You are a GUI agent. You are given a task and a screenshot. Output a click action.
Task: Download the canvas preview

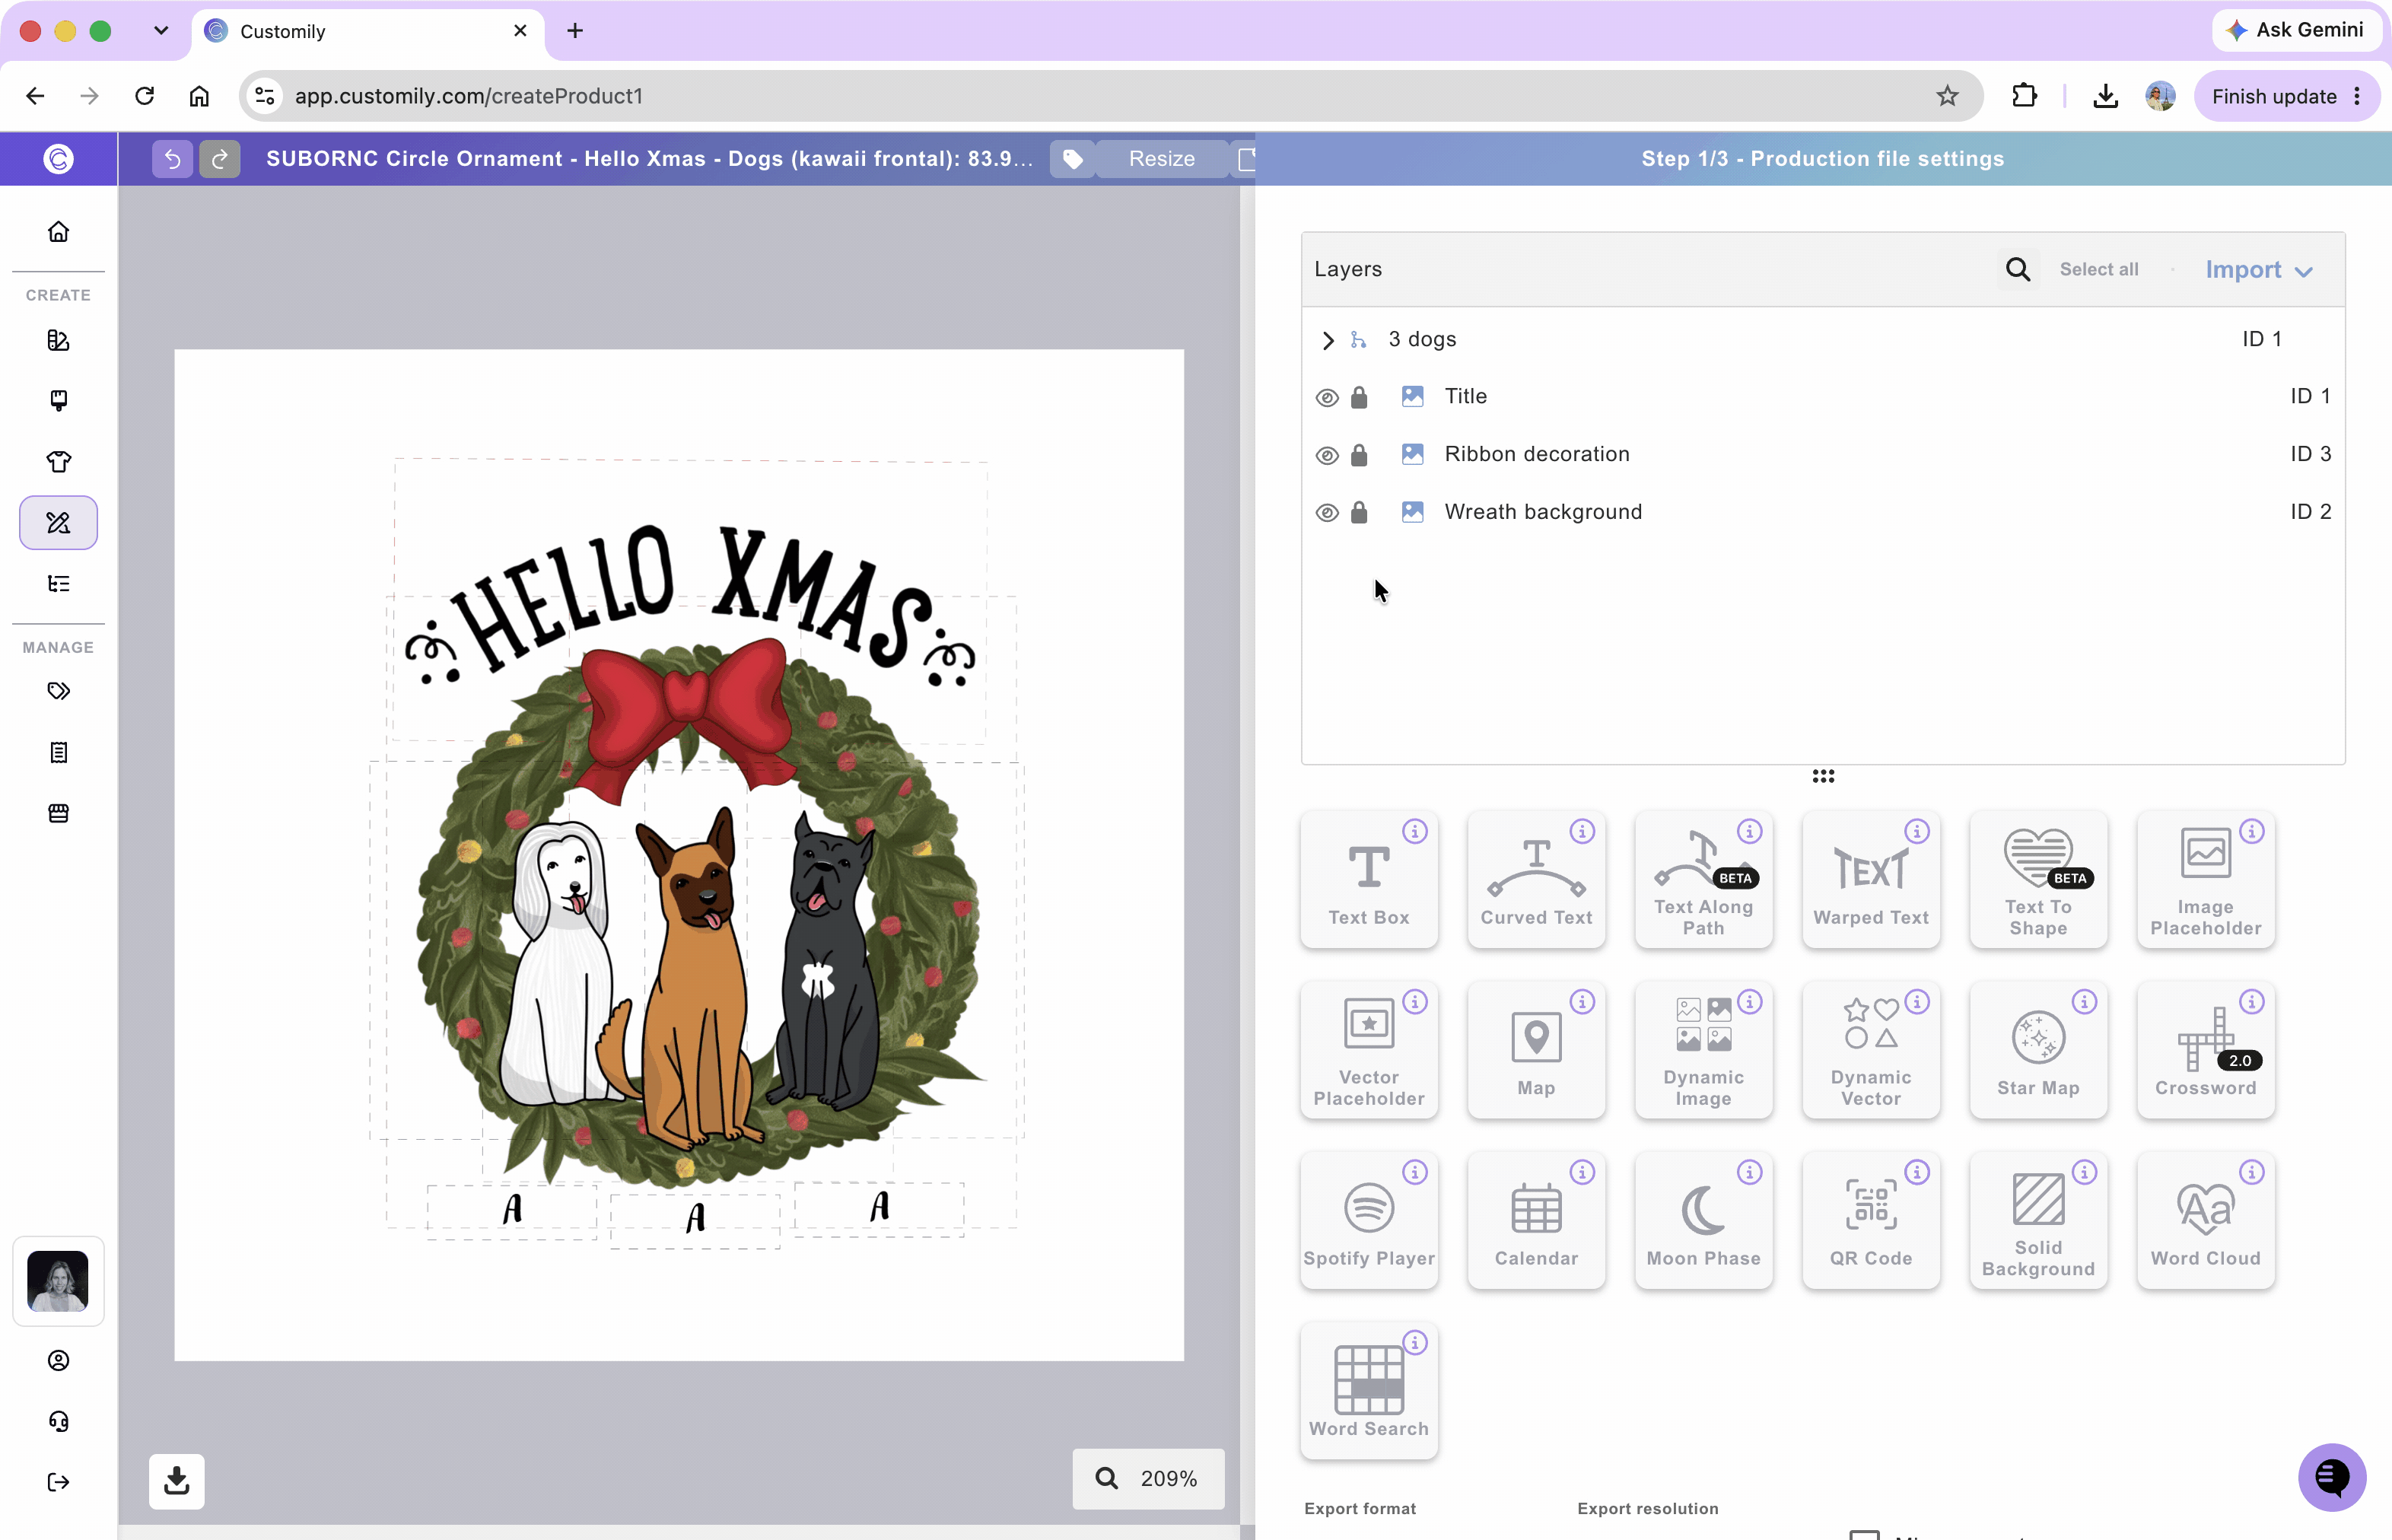coord(177,1481)
